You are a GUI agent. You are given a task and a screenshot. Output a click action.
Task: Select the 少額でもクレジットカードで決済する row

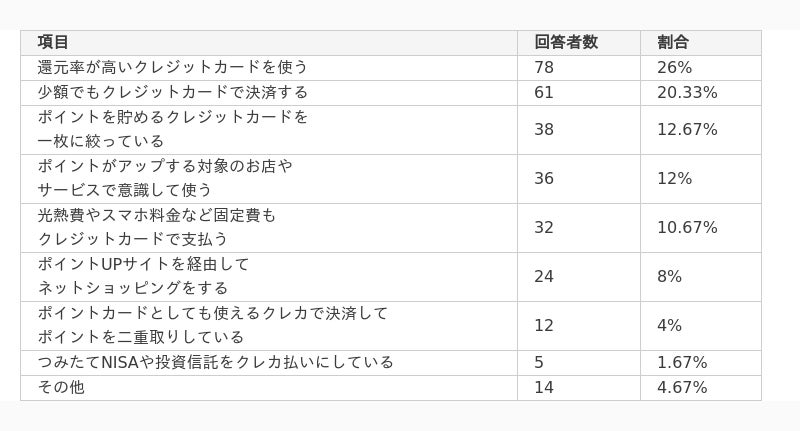[x=391, y=93]
